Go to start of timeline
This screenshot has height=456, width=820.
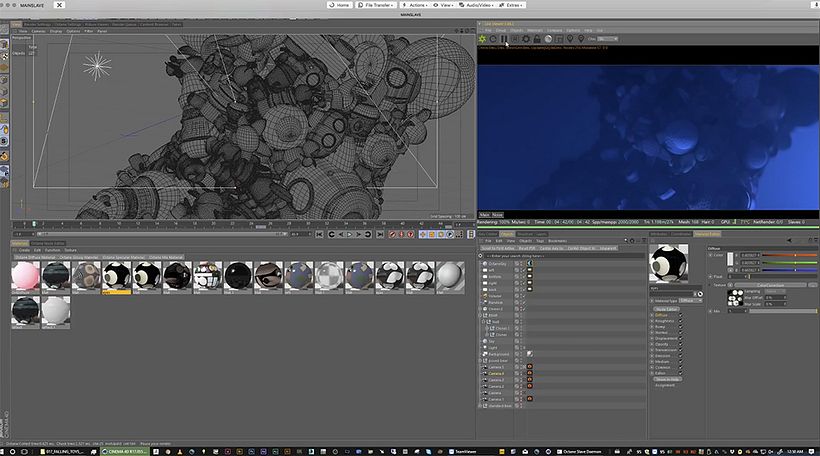click(x=320, y=234)
